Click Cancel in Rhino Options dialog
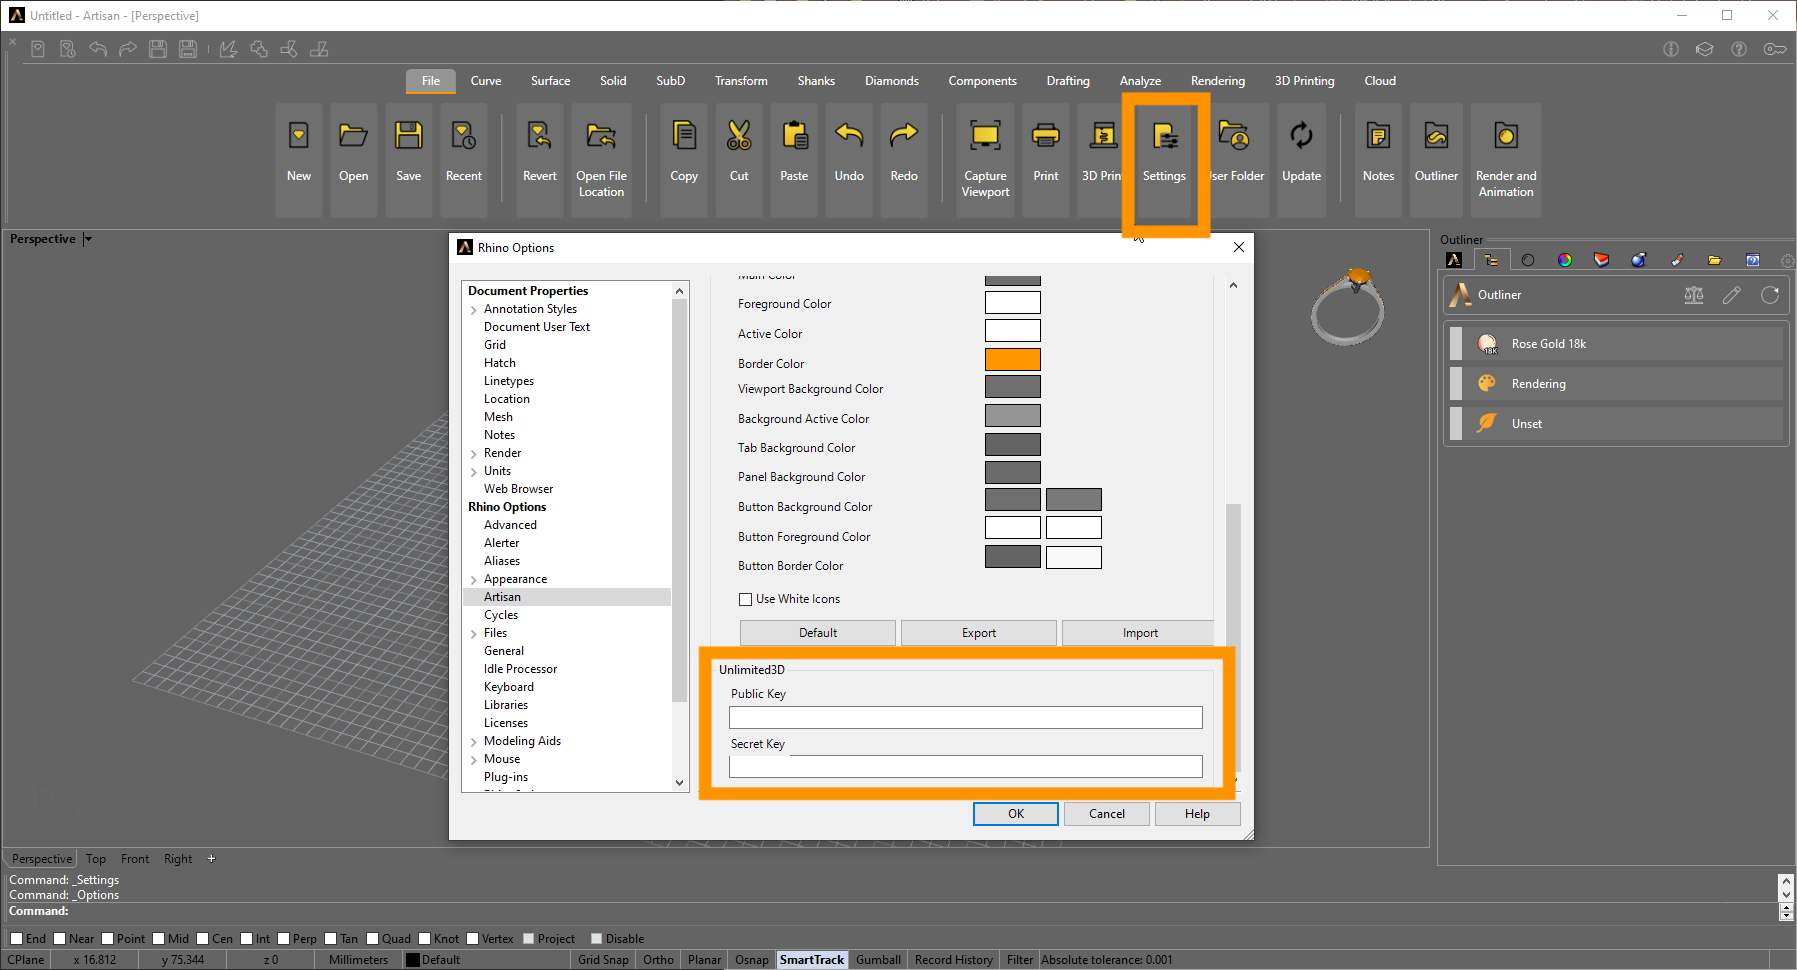This screenshot has height=970, width=1797. (1106, 814)
